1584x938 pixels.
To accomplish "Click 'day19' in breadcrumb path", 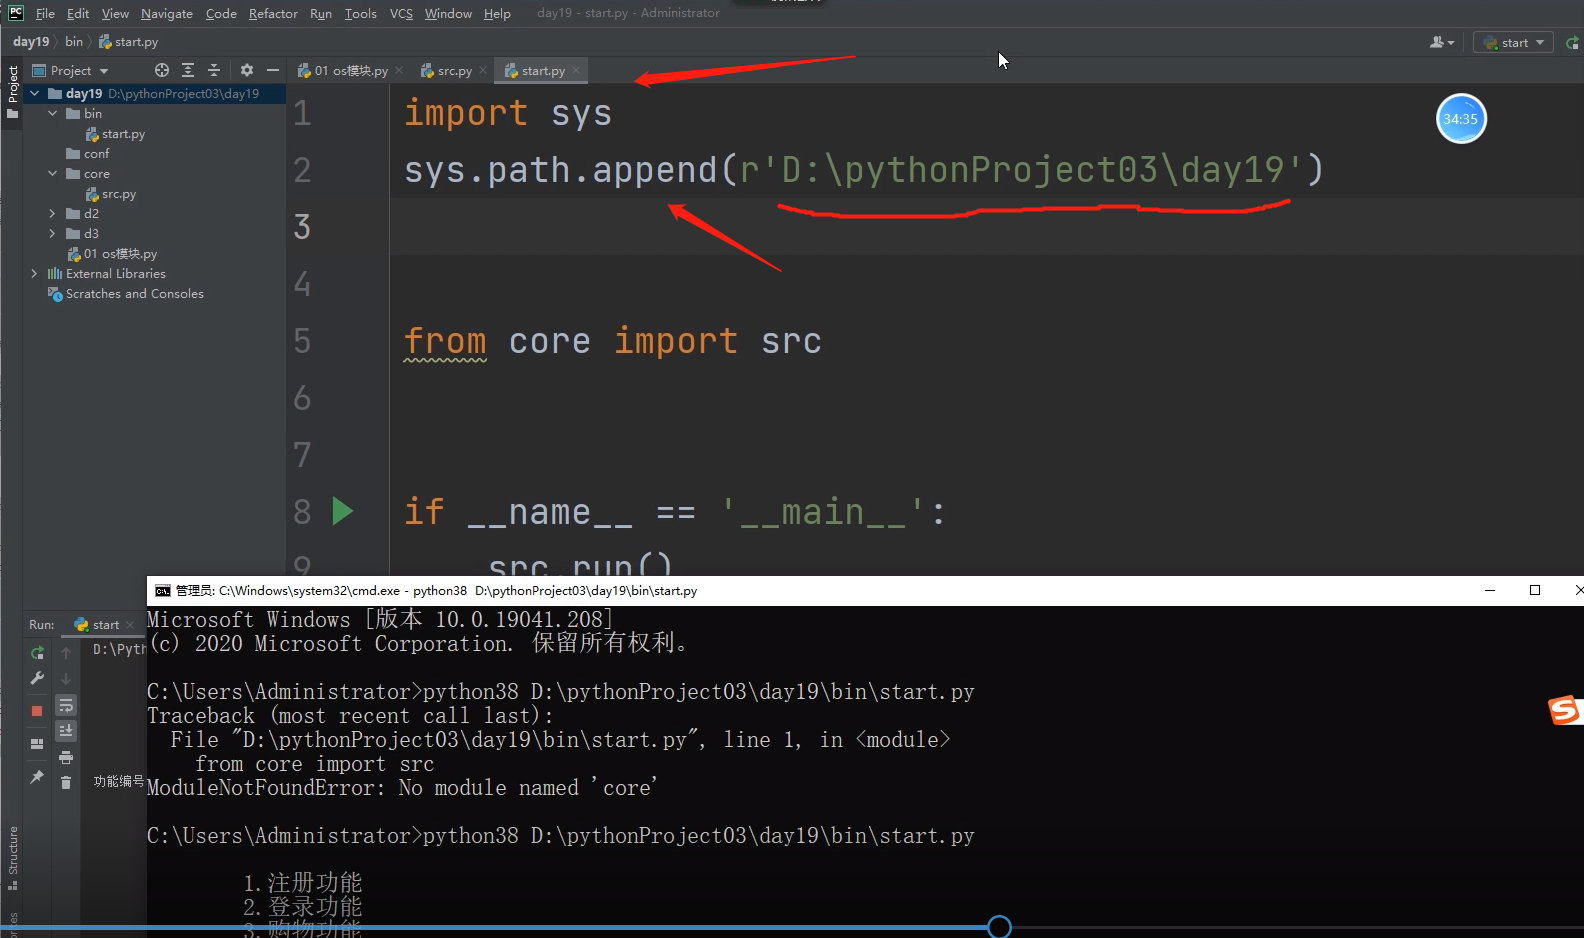I will coord(31,41).
